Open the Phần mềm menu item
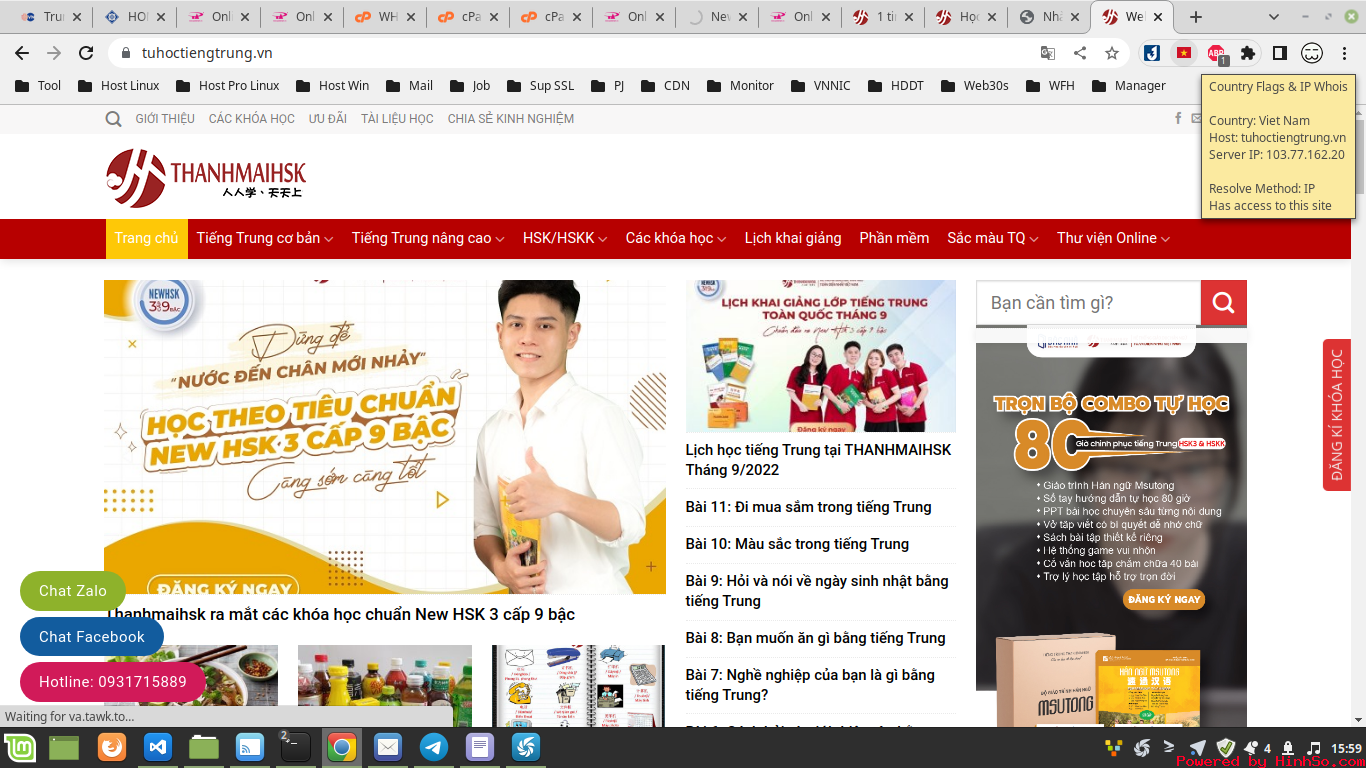Image resolution: width=1366 pixels, height=768 pixels. (x=894, y=238)
